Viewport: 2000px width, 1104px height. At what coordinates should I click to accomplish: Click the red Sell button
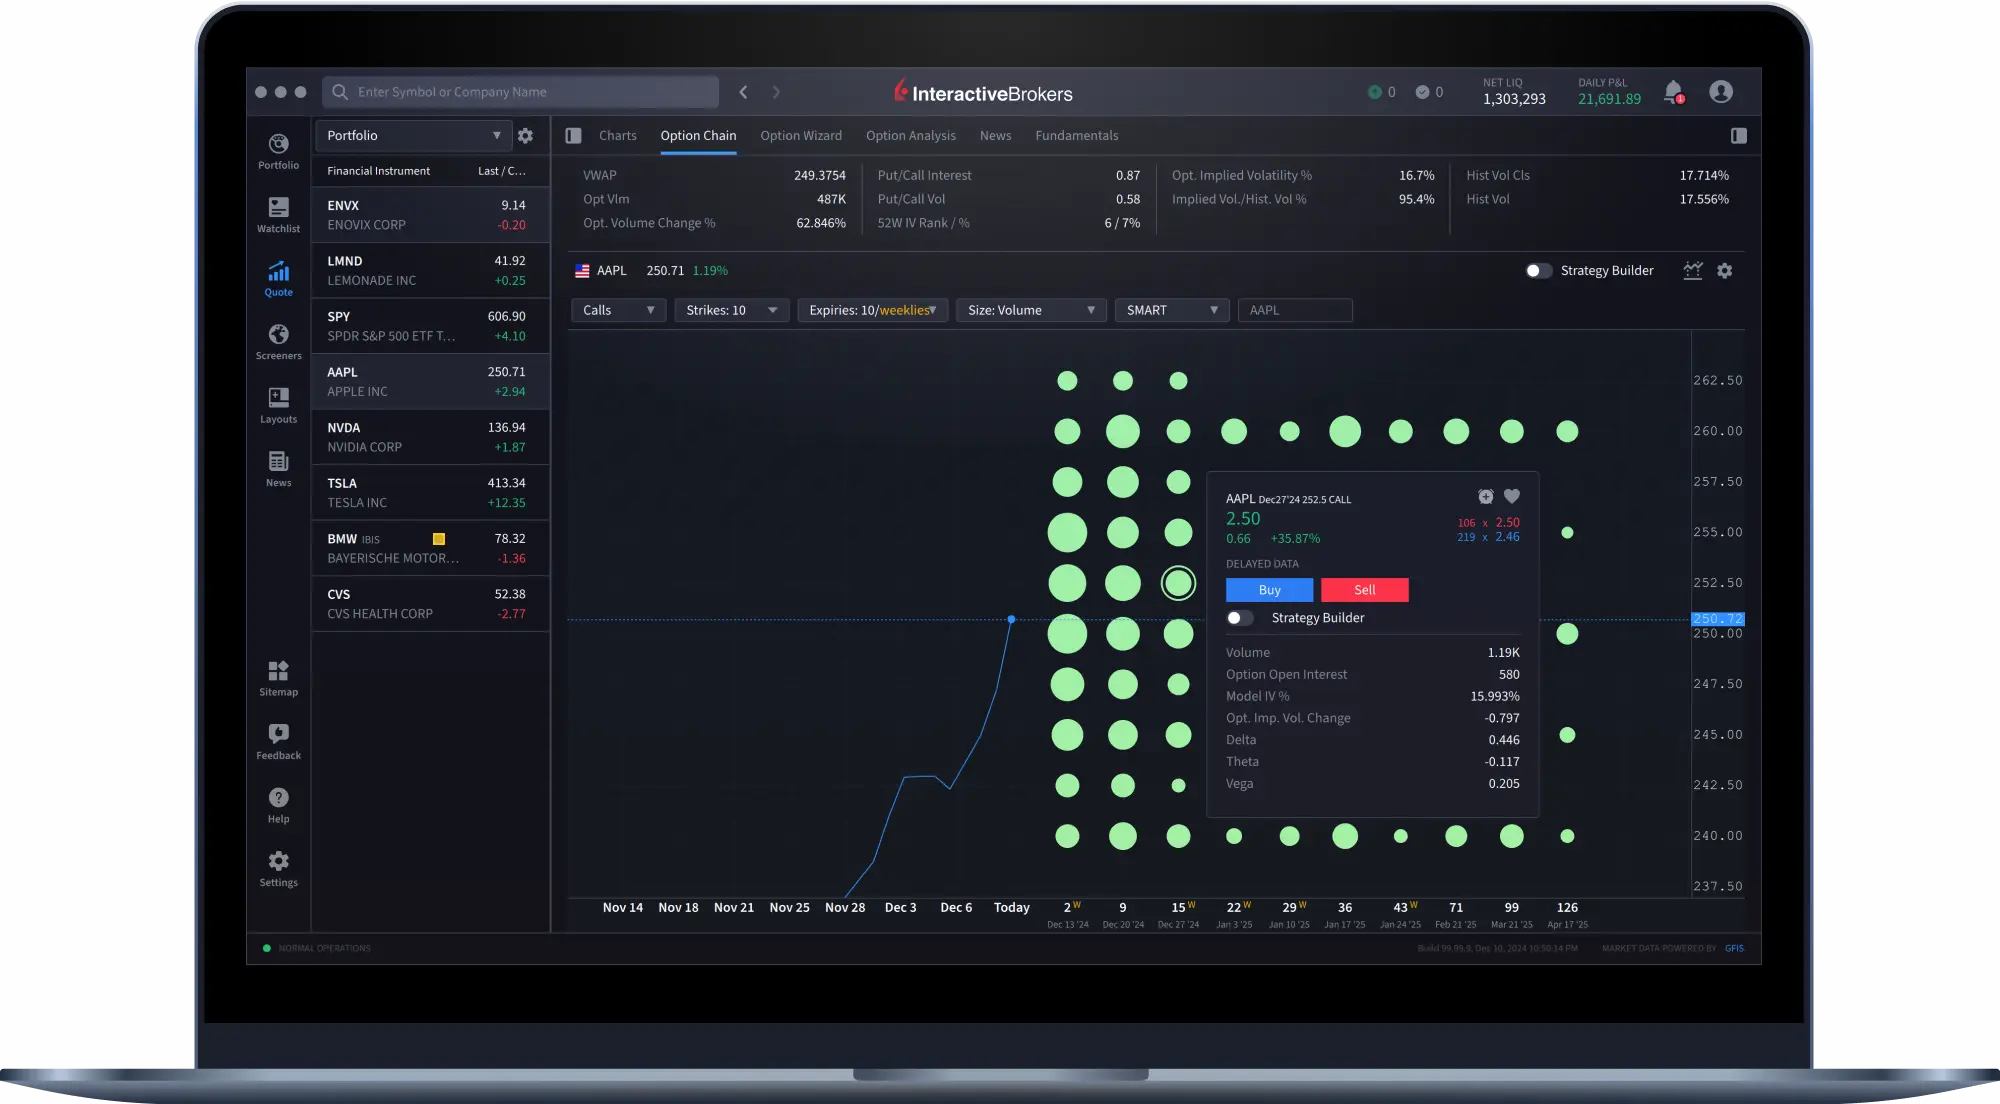tap(1364, 590)
